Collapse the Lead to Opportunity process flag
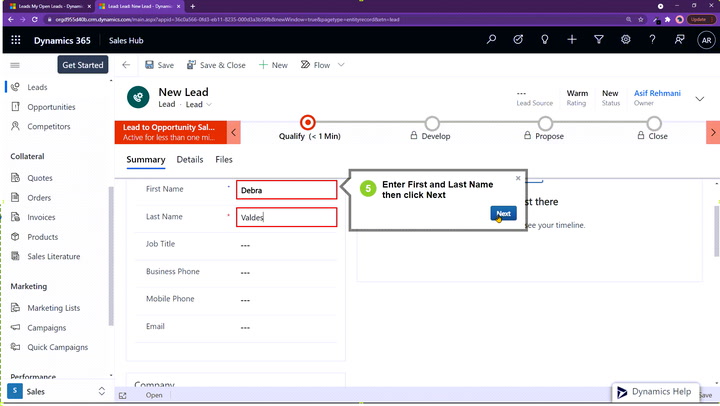 point(233,133)
